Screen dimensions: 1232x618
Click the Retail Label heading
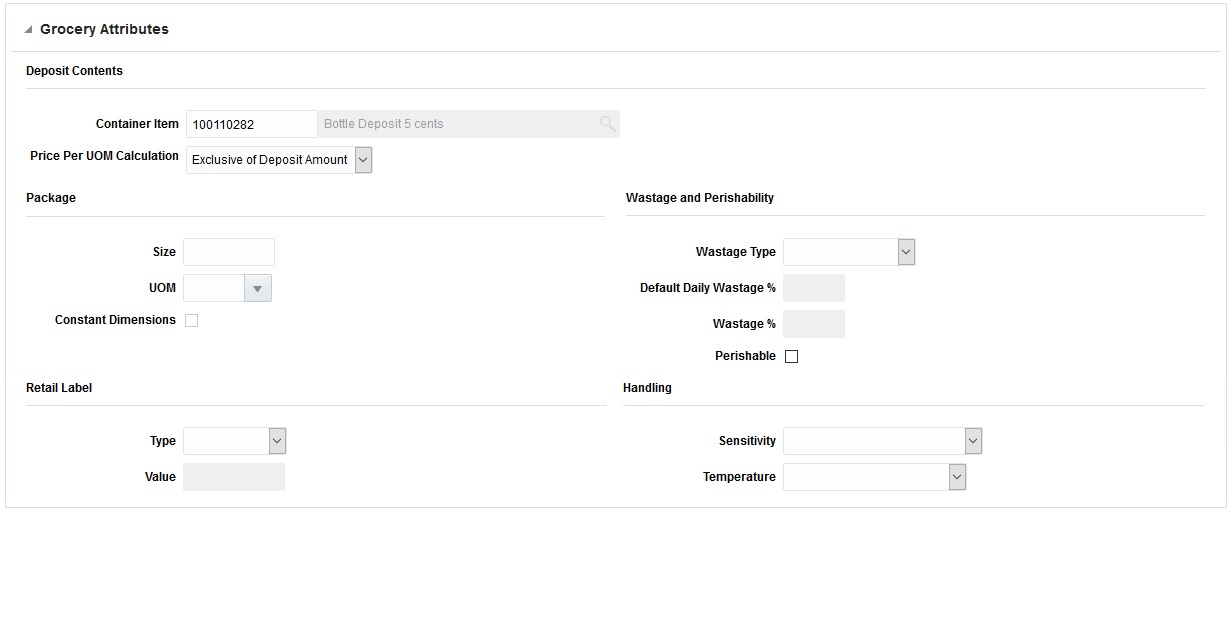59,388
